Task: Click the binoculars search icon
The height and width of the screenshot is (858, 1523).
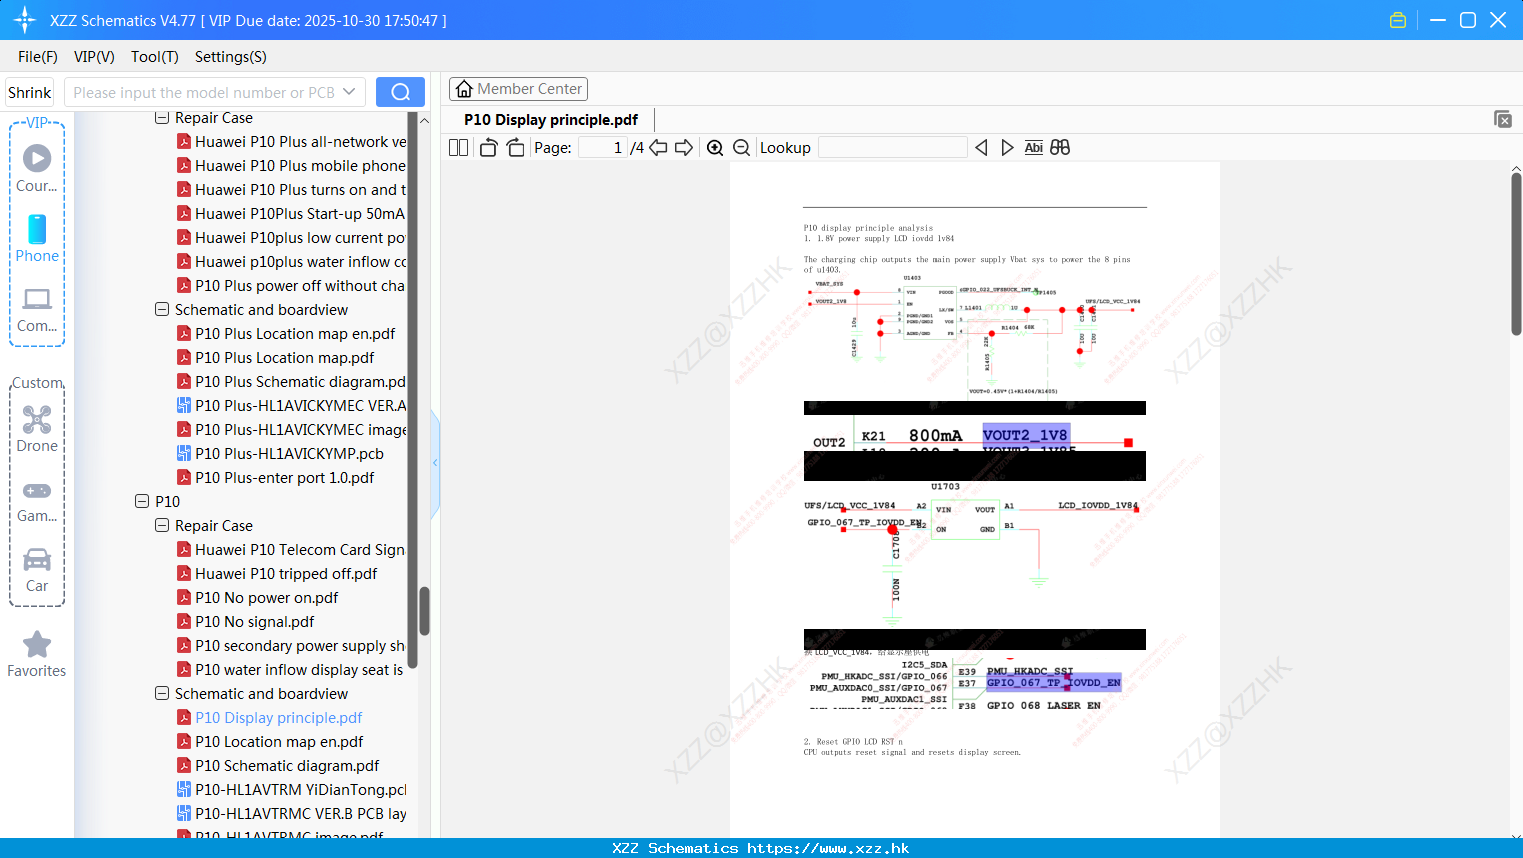Action: pos(1060,148)
